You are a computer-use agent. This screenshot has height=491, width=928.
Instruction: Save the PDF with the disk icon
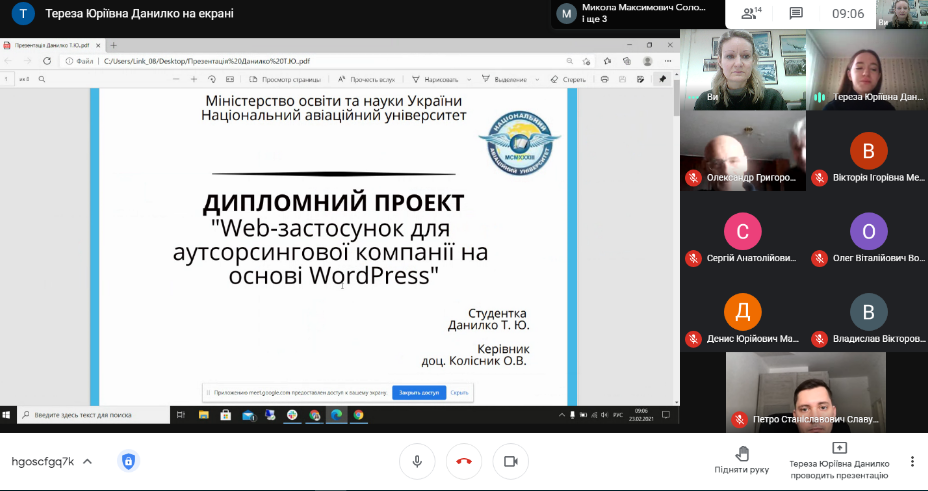[622, 79]
